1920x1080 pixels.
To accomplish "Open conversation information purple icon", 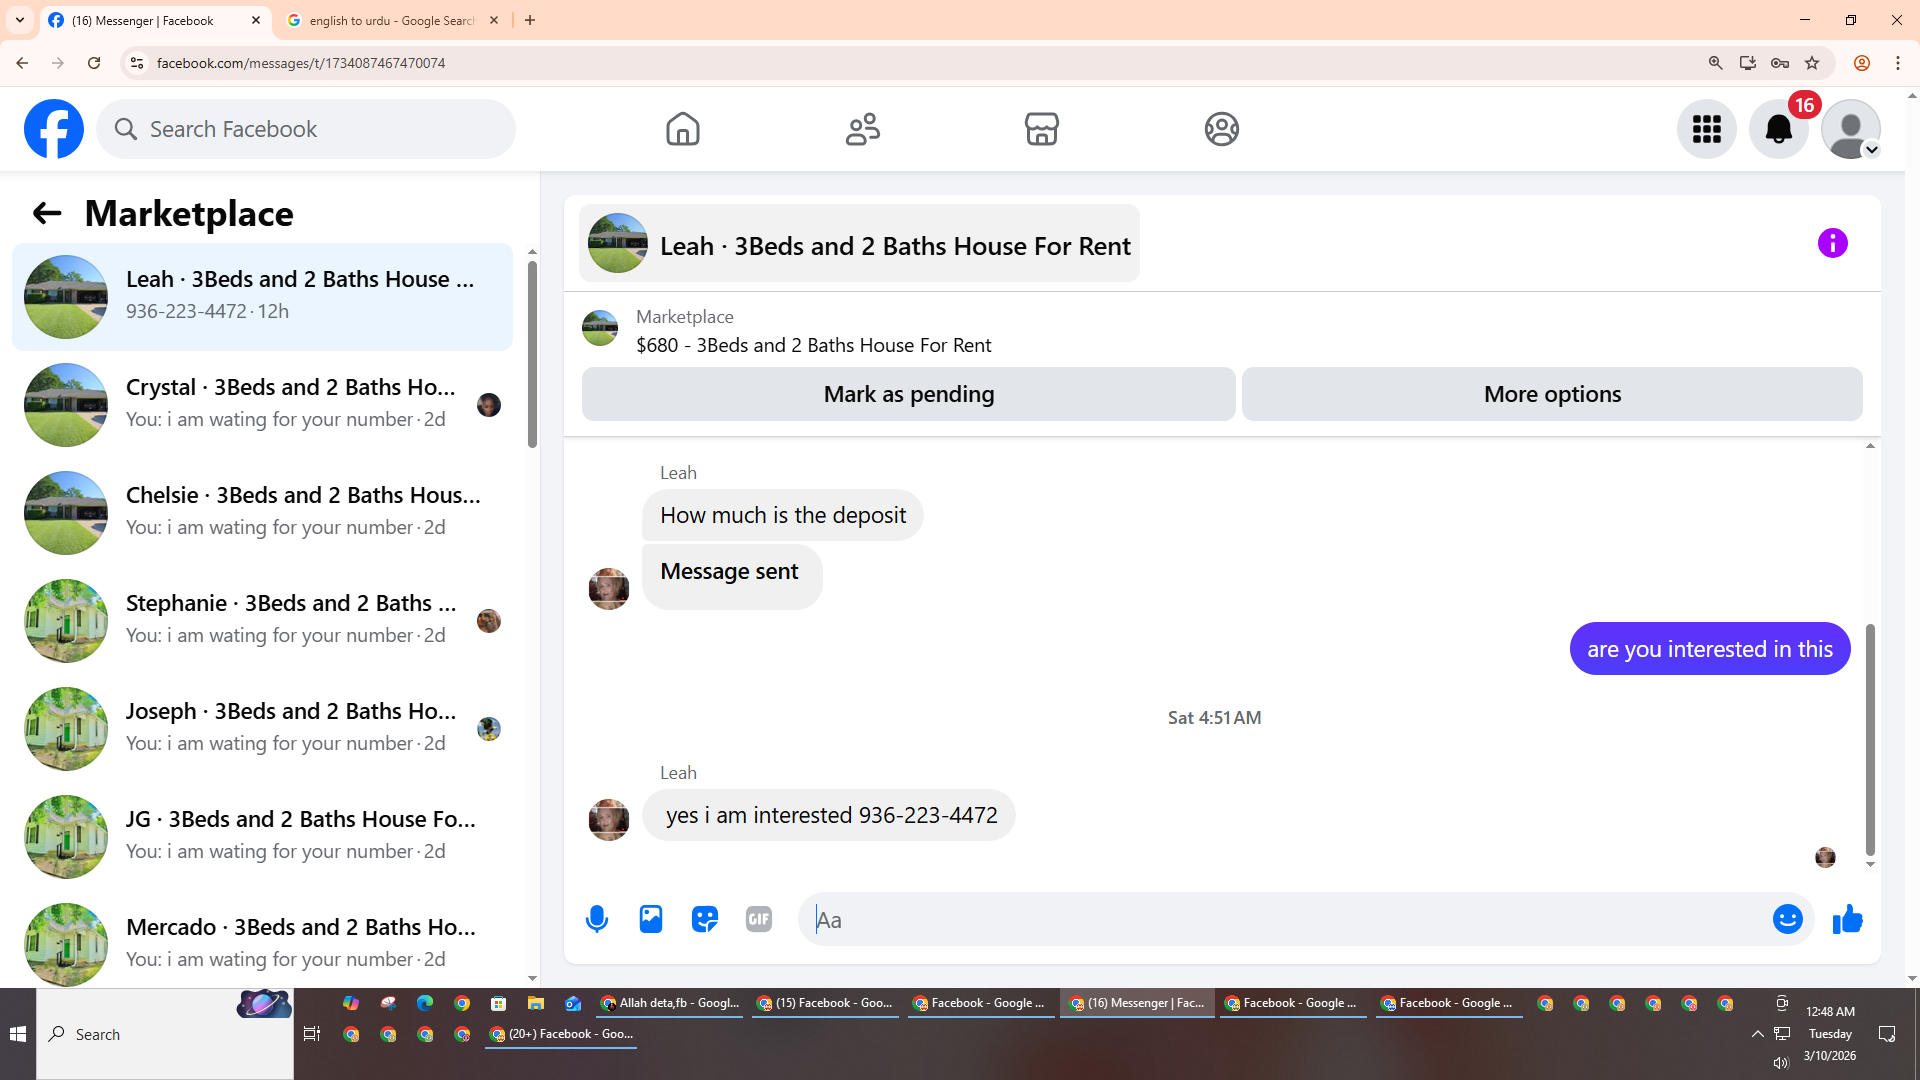I will [1832, 243].
